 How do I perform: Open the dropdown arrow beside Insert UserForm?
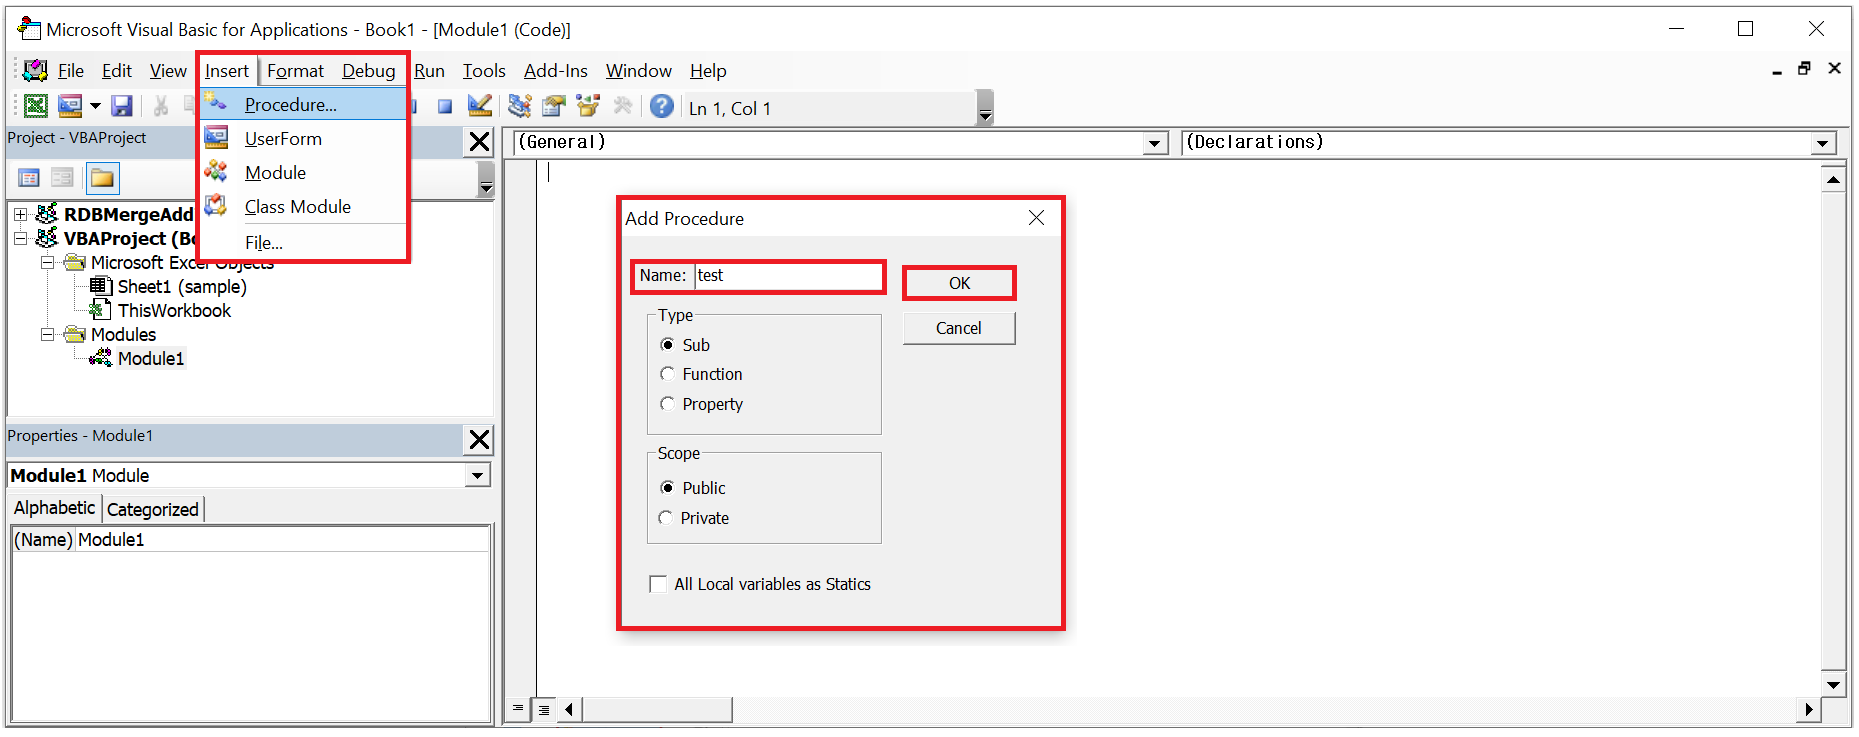(95, 106)
